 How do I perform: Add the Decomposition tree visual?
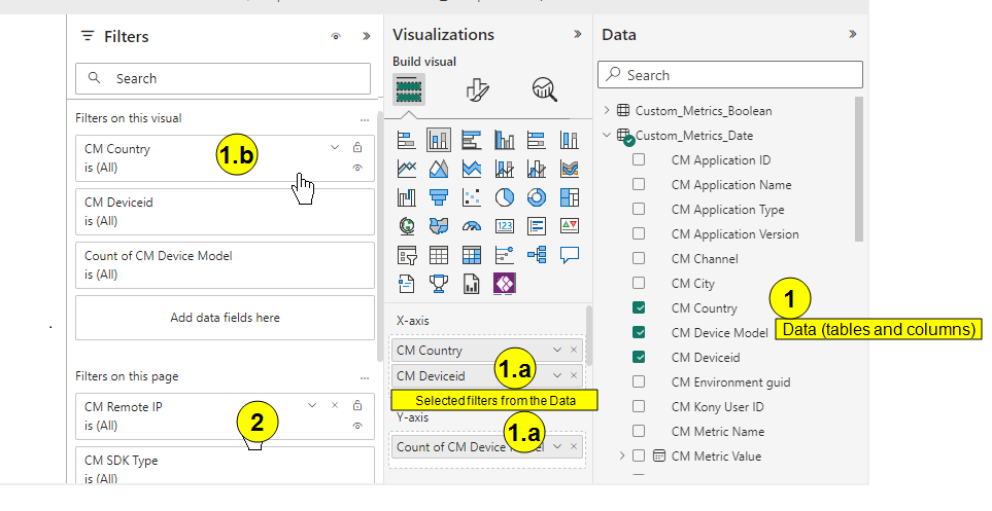tap(536, 255)
